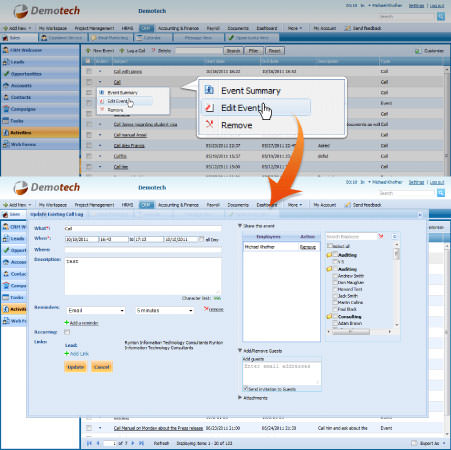
Task: Open the 5 minutes reminder time dropdown
Action: coord(165,310)
